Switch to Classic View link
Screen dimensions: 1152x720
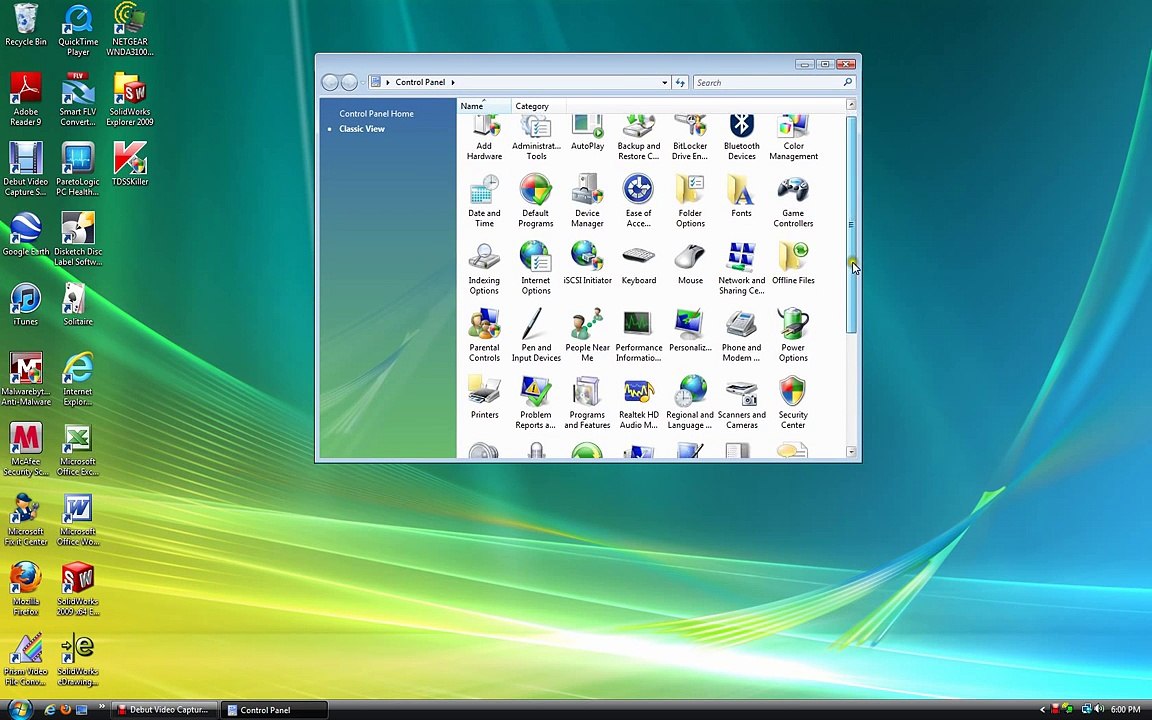tap(362, 129)
